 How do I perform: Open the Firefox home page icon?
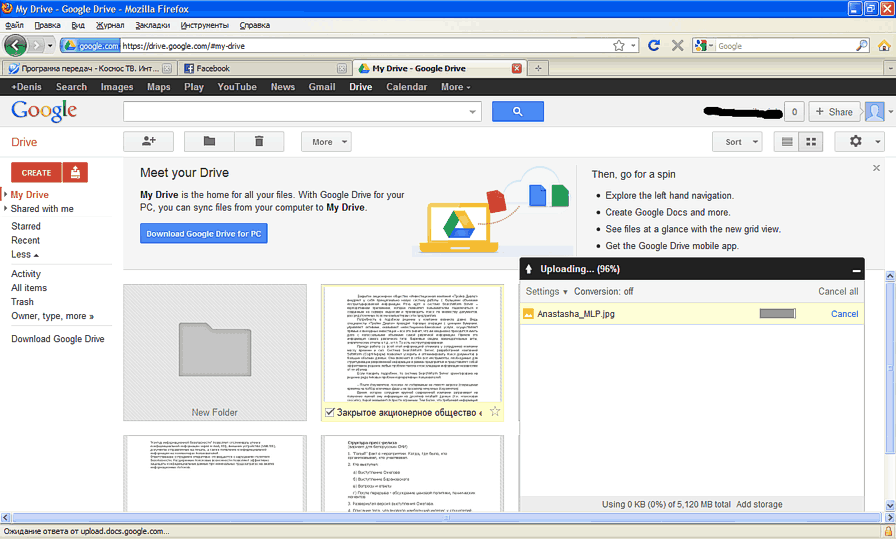click(x=884, y=45)
